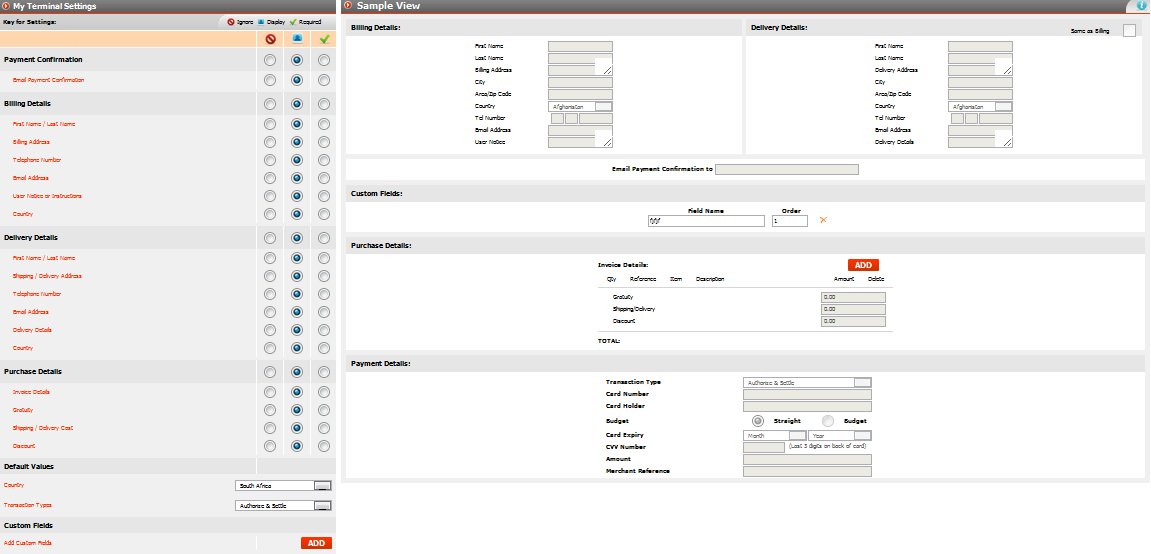Set Email Payment Confirmation to Required
The height and width of the screenshot is (554, 1151).
[x=324, y=79]
